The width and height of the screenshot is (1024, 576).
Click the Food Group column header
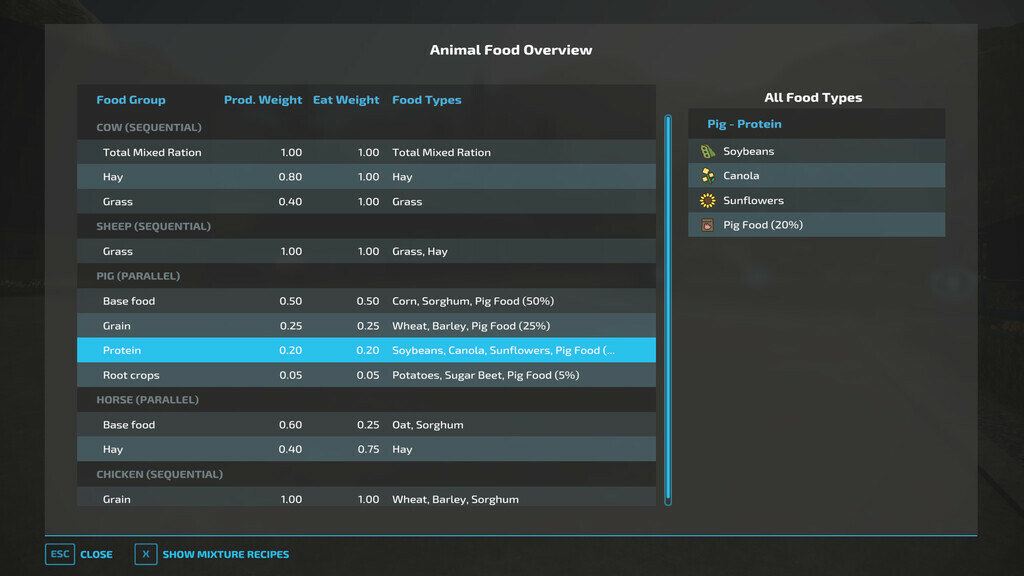tap(131, 100)
